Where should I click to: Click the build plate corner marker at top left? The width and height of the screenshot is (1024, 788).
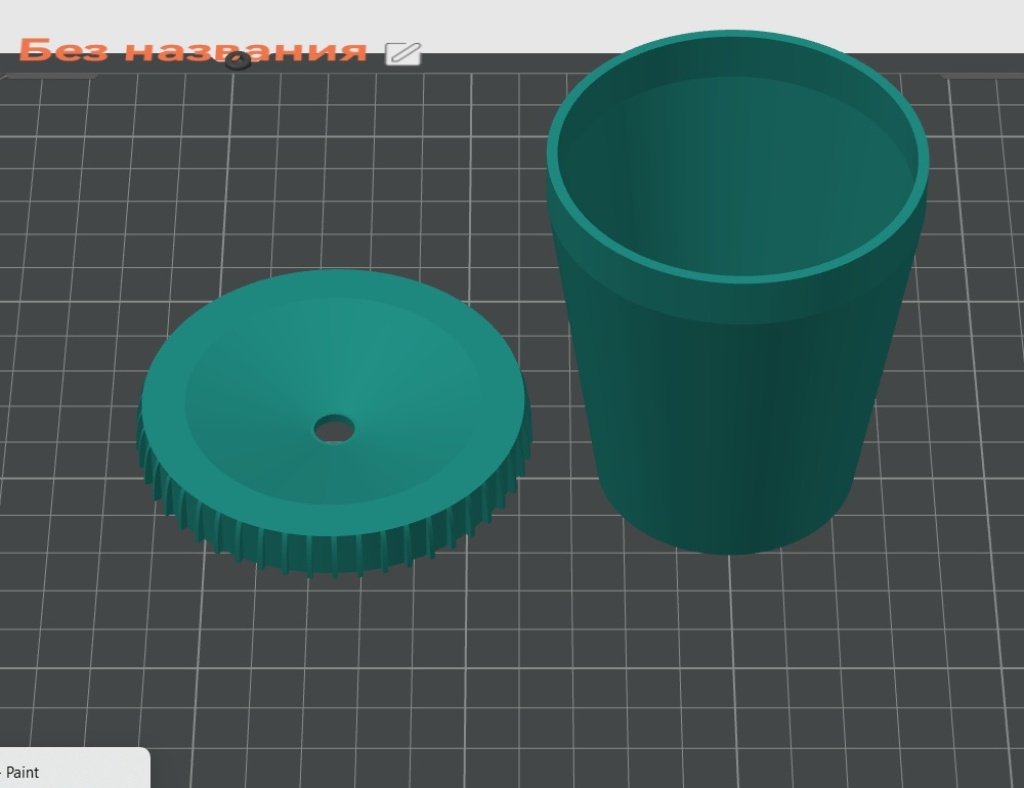[49, 75]
